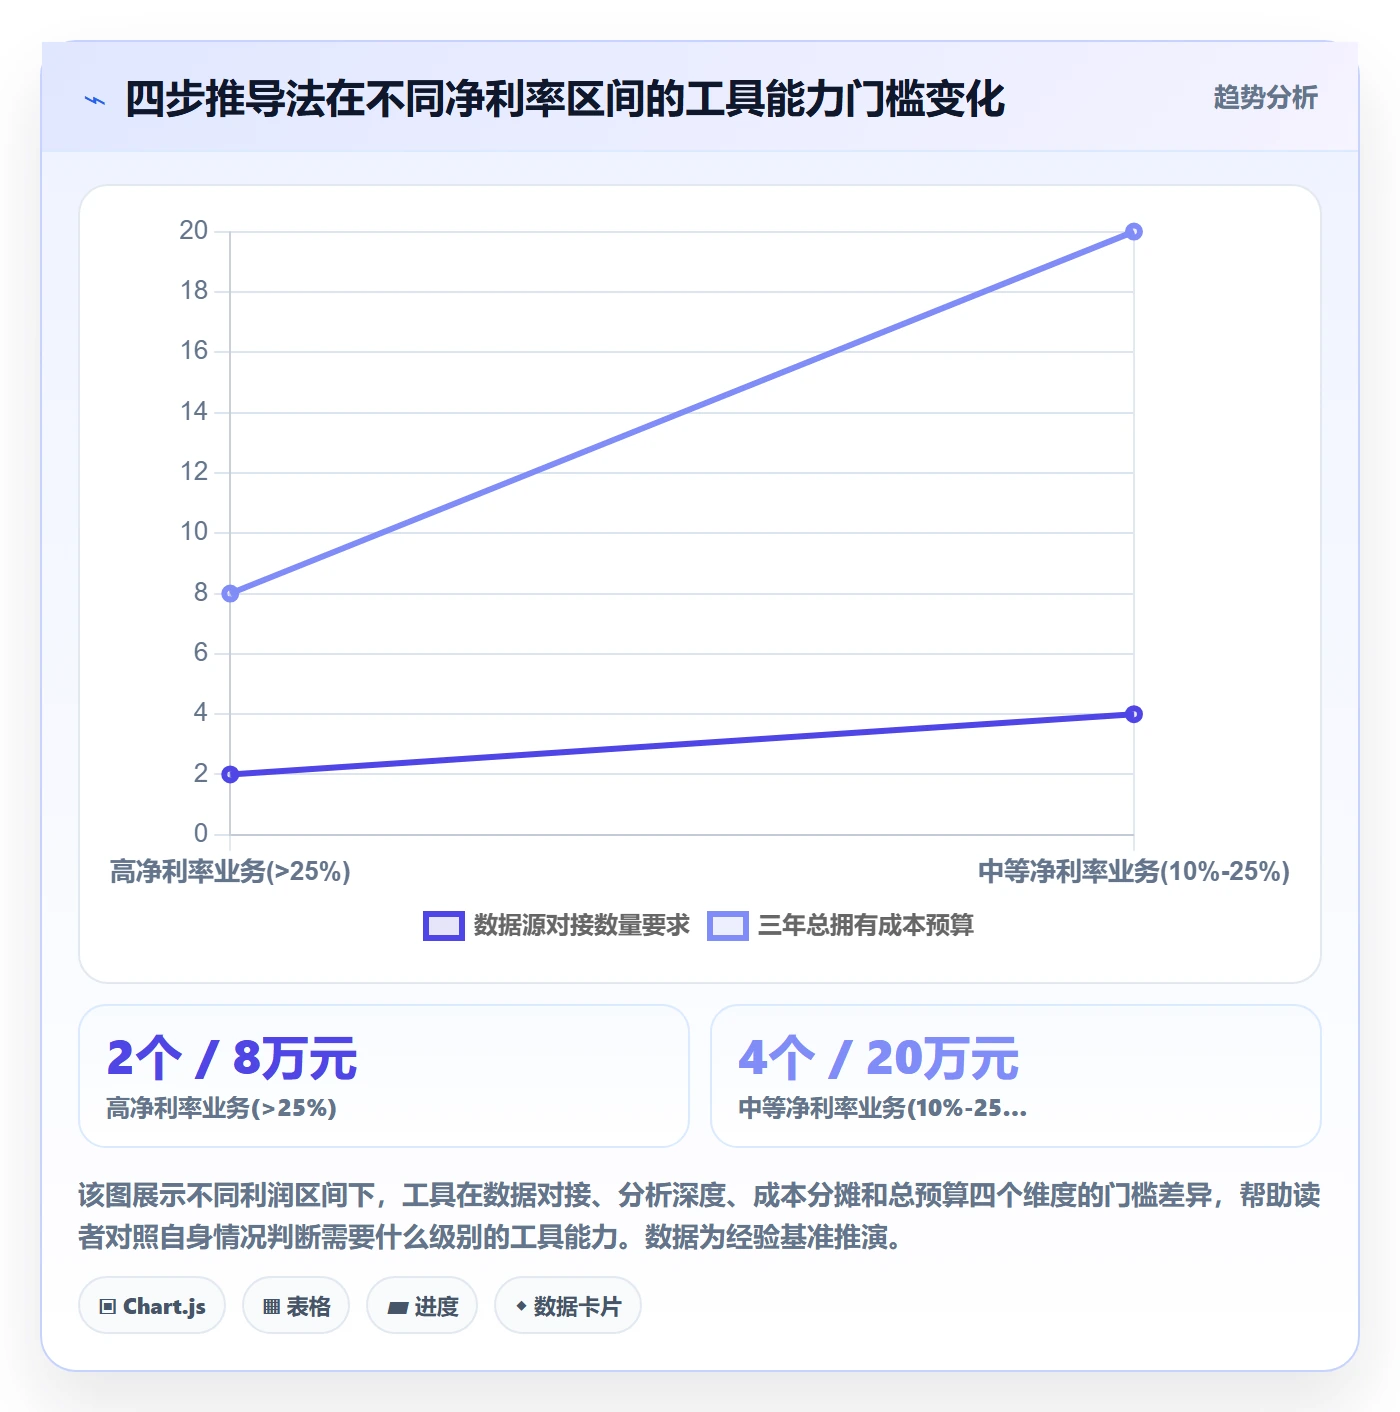Toggle the 数据源对接数量要求 legend swatch
The width and height of the screenshot is (1400, 1412).
[x=443, y=926]
